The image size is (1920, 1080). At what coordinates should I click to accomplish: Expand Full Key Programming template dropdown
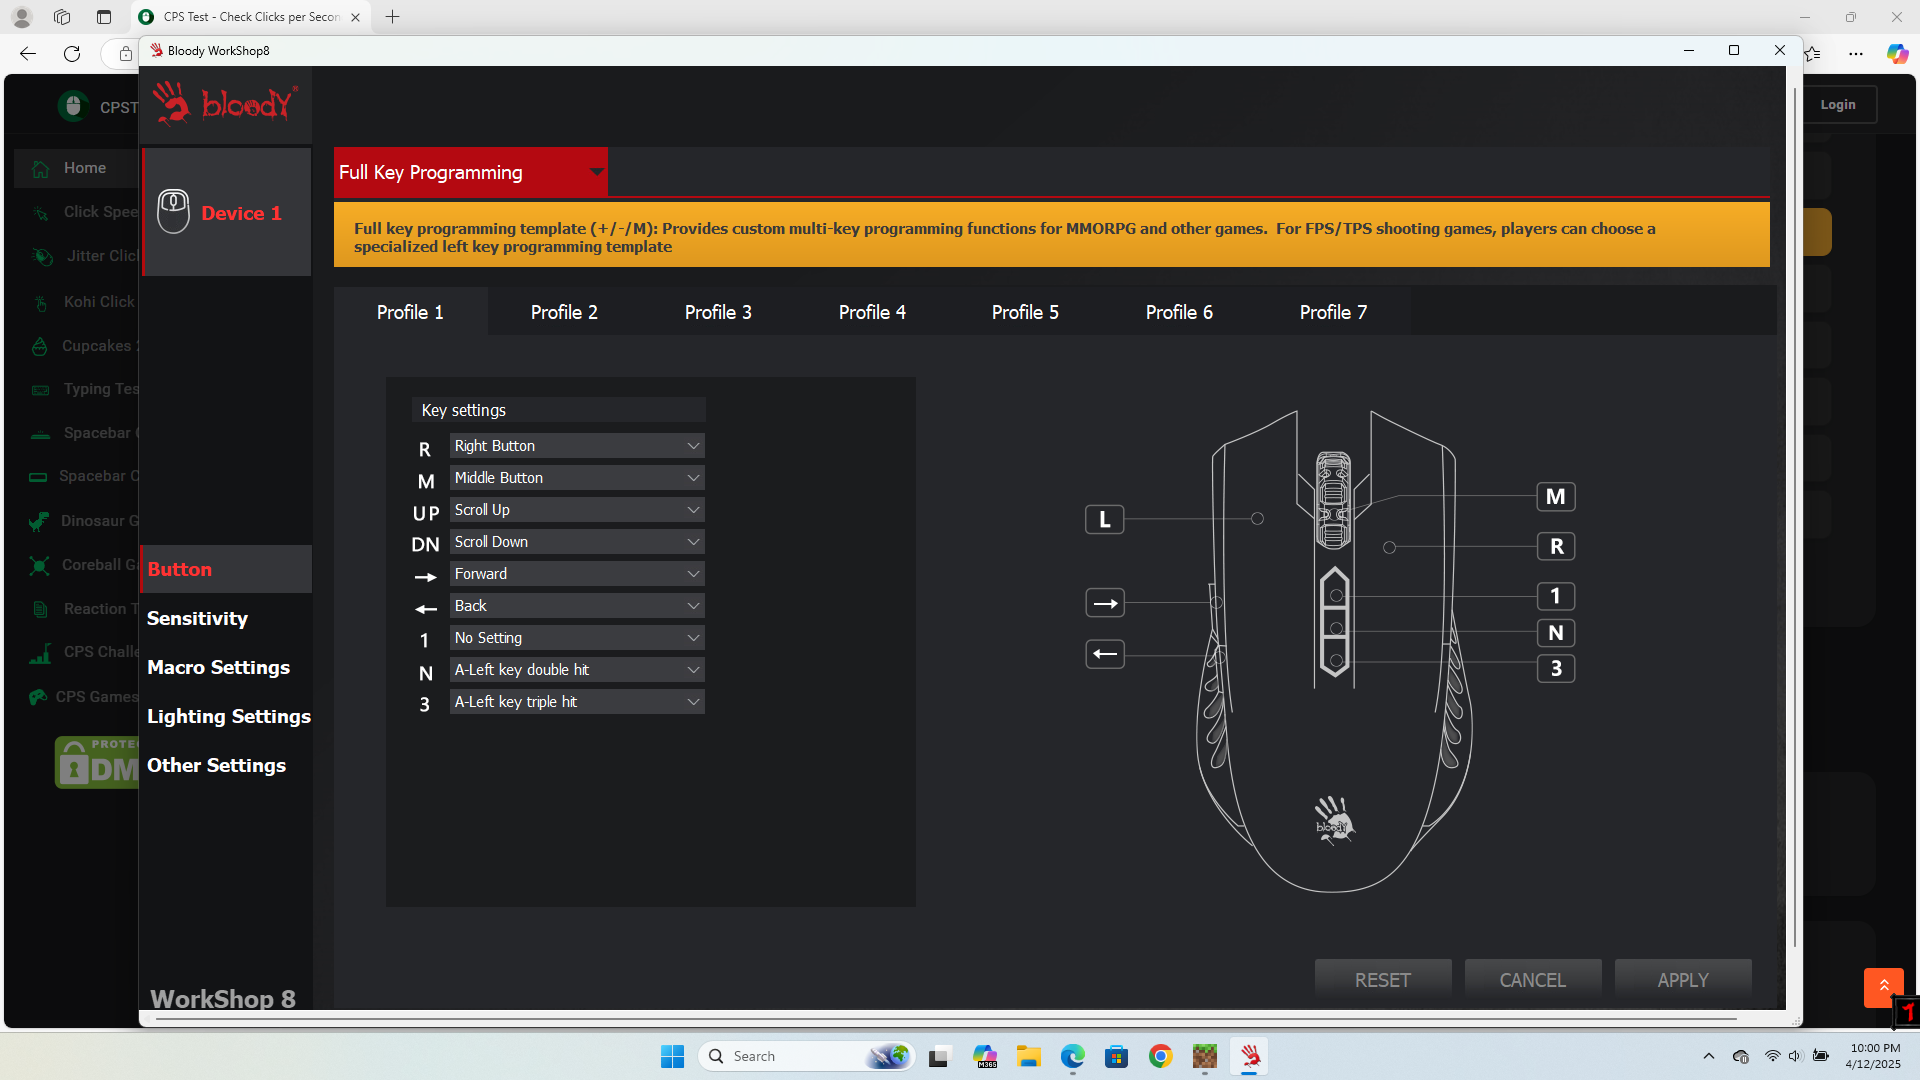[x=471, y=172]
